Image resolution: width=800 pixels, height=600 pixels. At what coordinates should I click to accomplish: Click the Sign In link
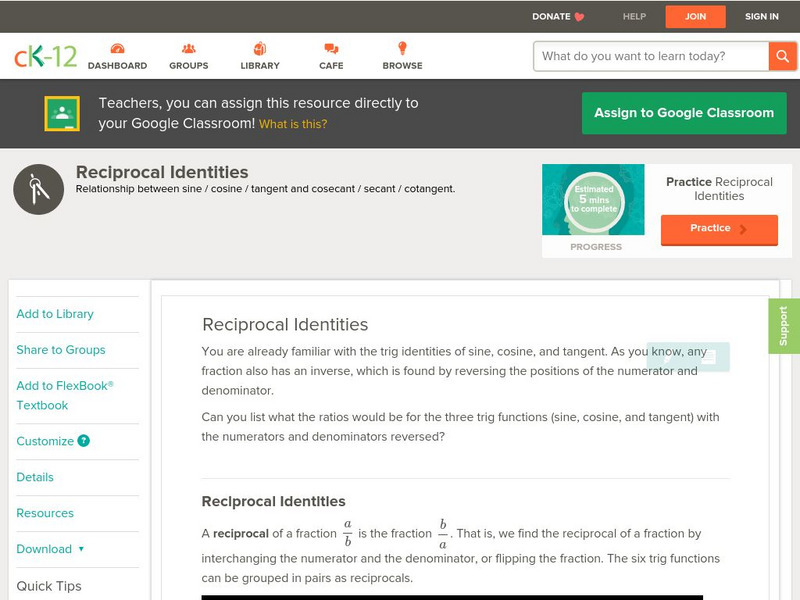tap(762, 16)
